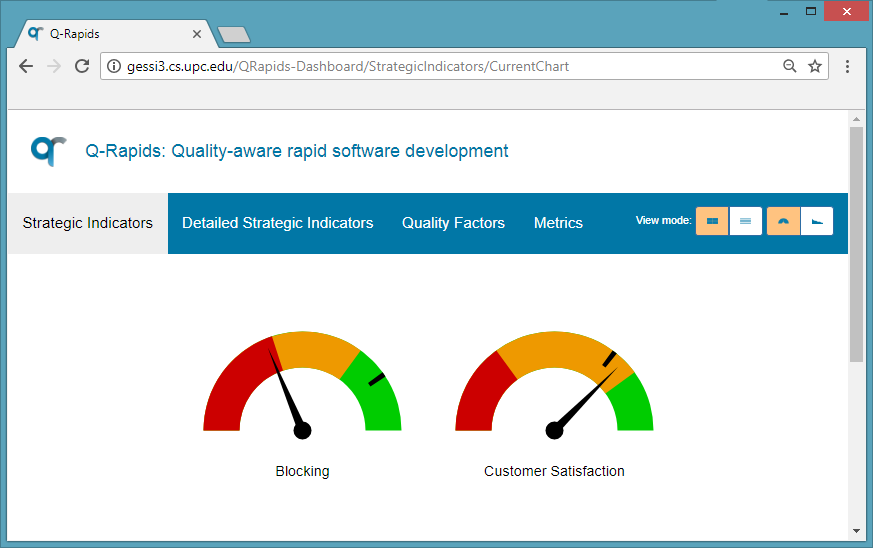Image resolution: width=873 pixels, height=548 pixels.
Task: Open the Chrome three-dot menu
Action: click(848, 66)
